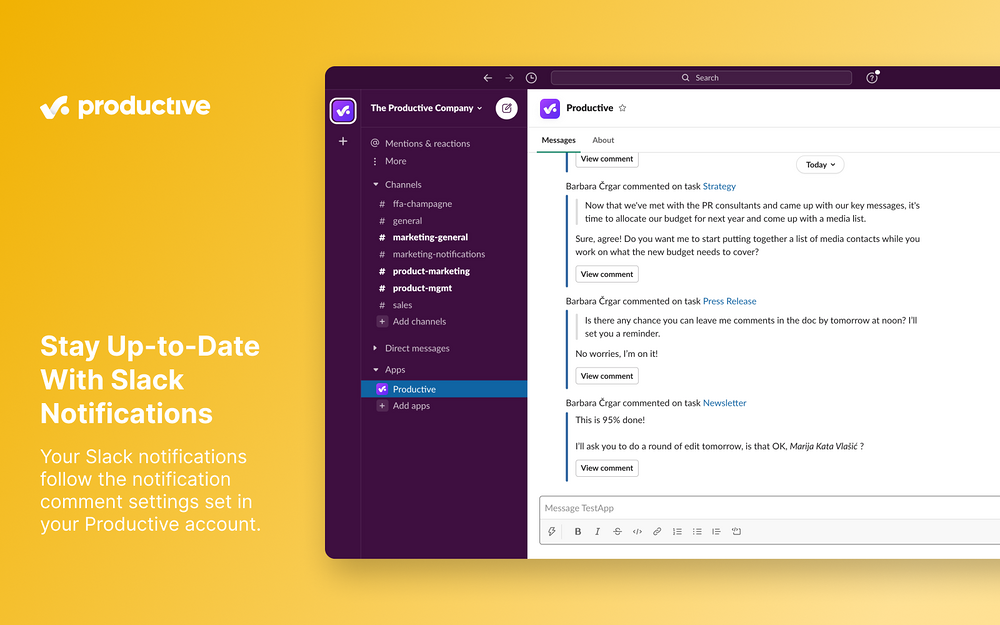Viewport: 1000px width, 625px height.
Task: Compose a new message
Action: (x=506, y=108)
